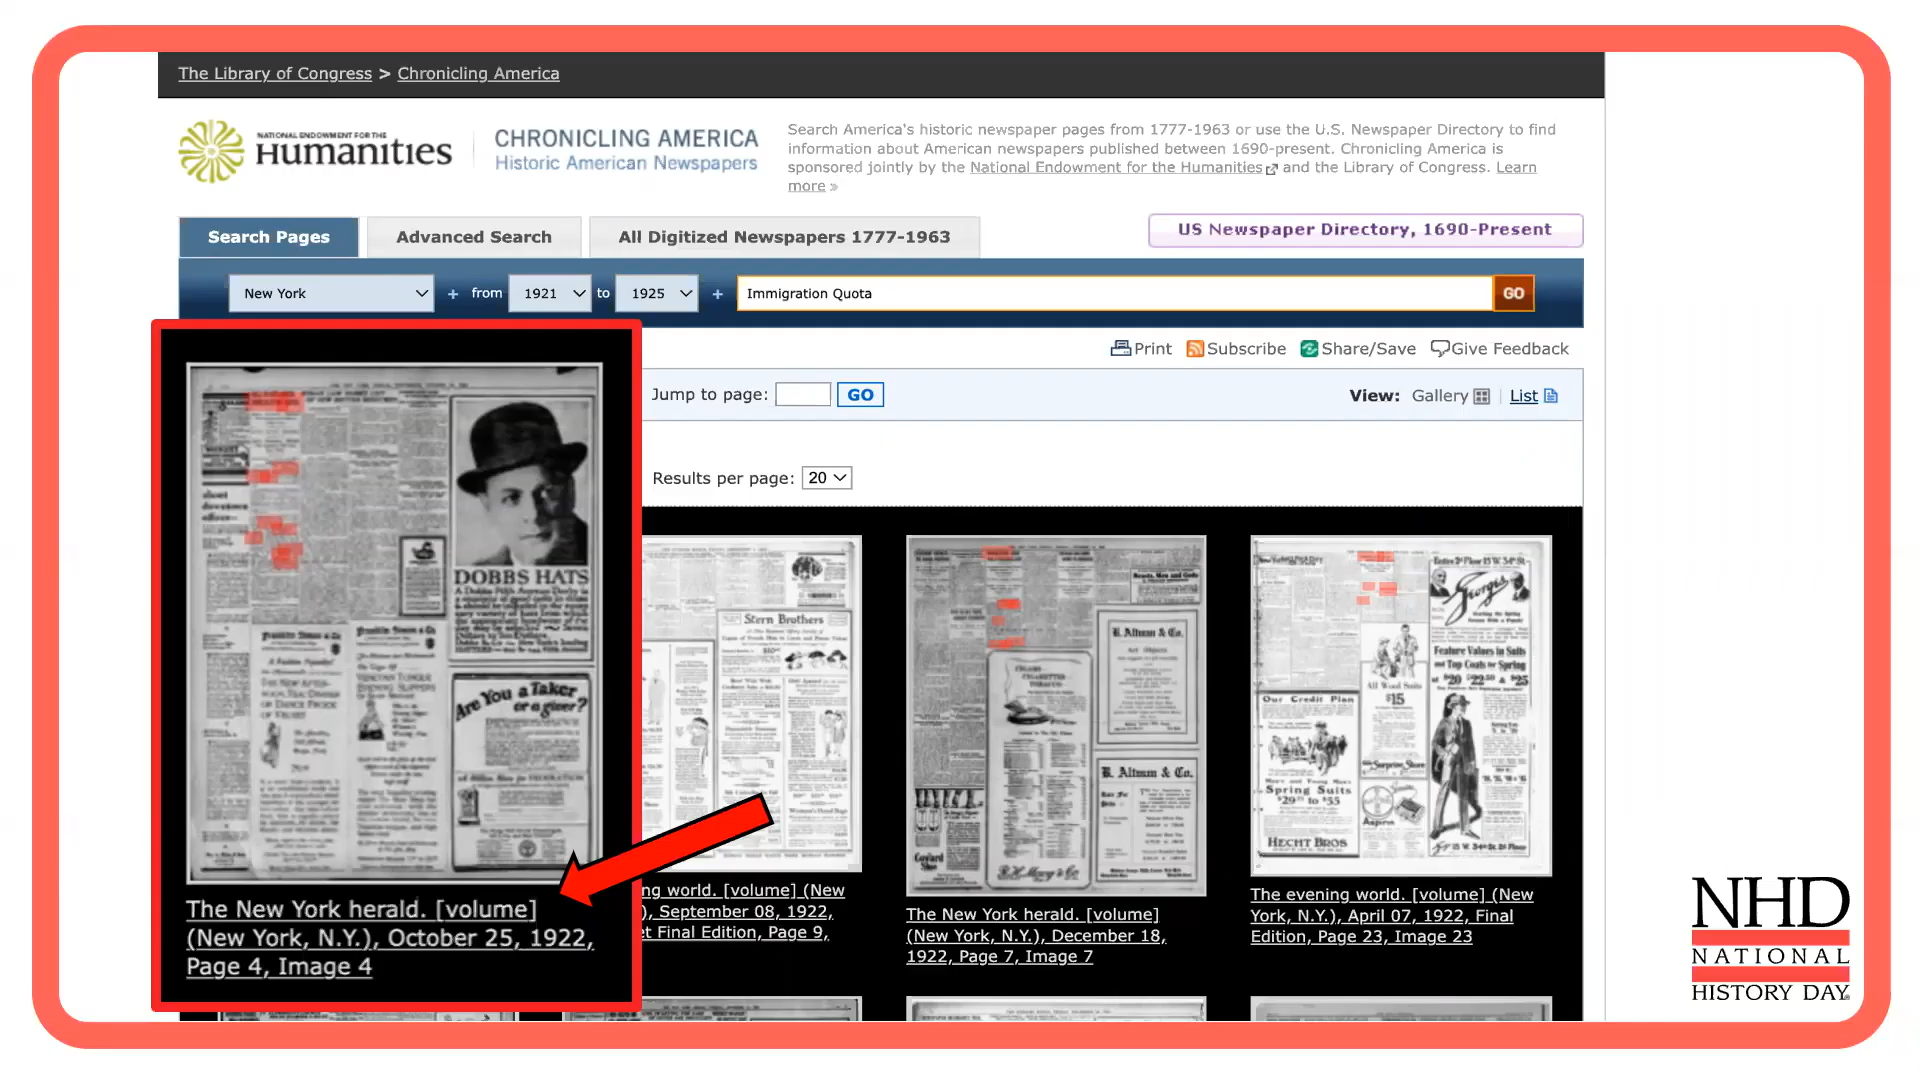Click the blue GO jump-to-page button
This screenshot has width=1920, height=1080.
coord(860,394)
